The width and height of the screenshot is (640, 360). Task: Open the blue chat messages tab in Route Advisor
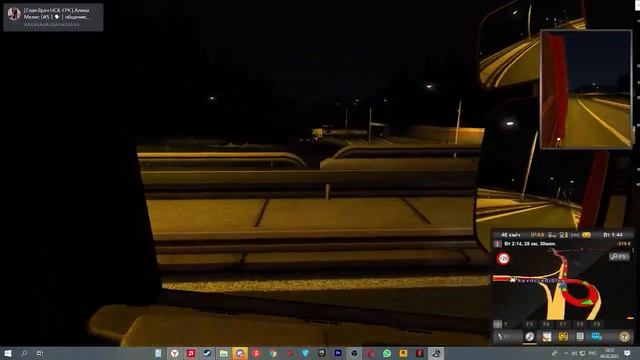coord(597,336)
